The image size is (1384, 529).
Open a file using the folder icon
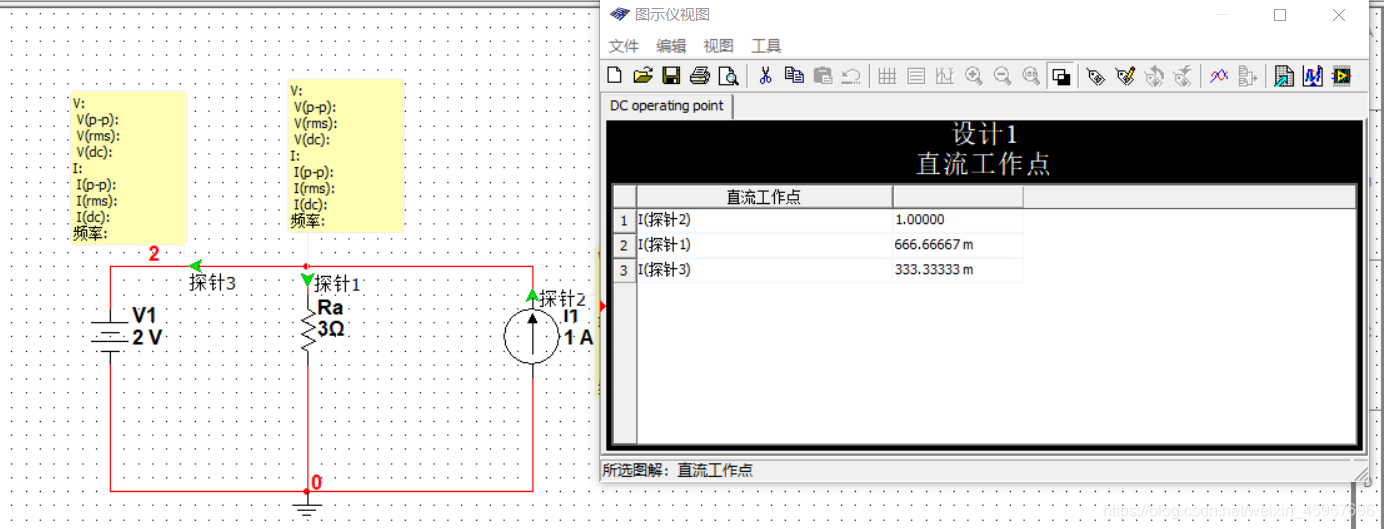(643, 76)
